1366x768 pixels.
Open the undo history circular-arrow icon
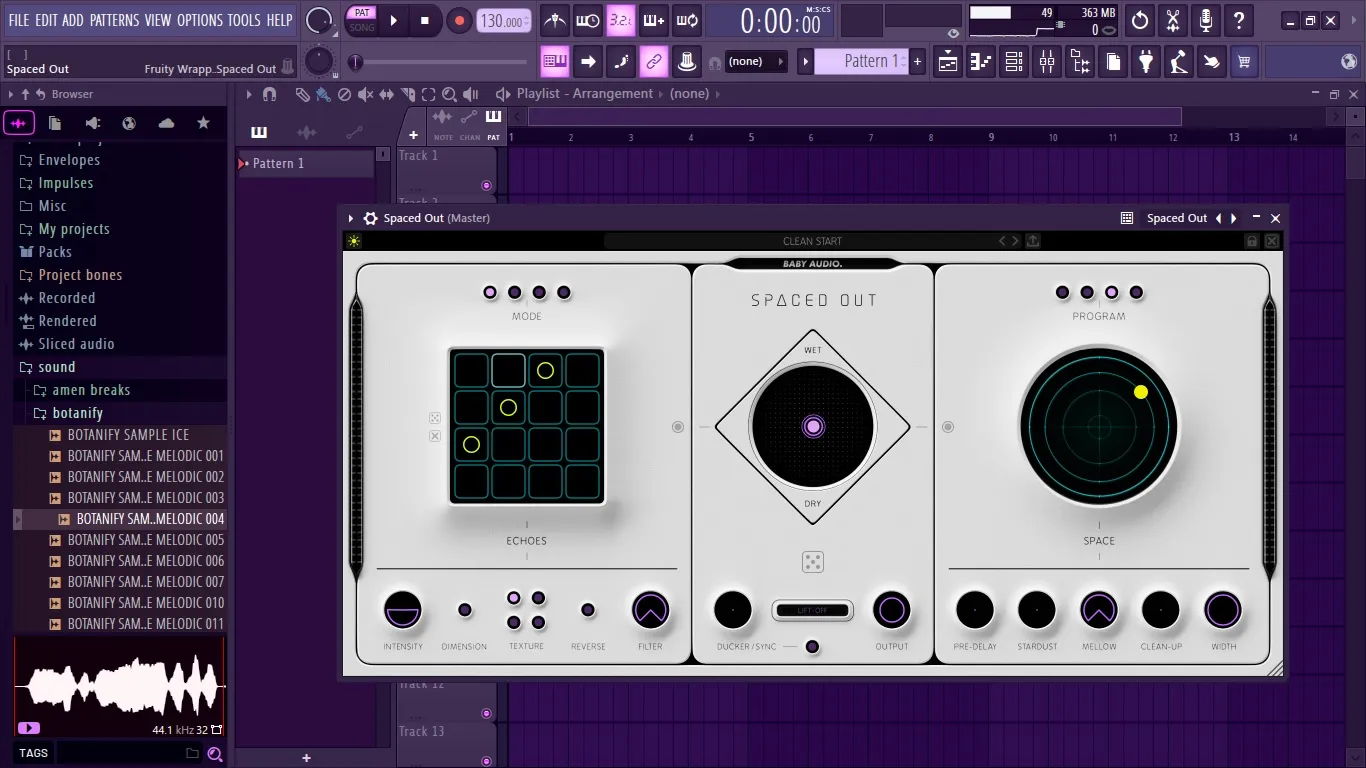click(x=1140, y=20)
